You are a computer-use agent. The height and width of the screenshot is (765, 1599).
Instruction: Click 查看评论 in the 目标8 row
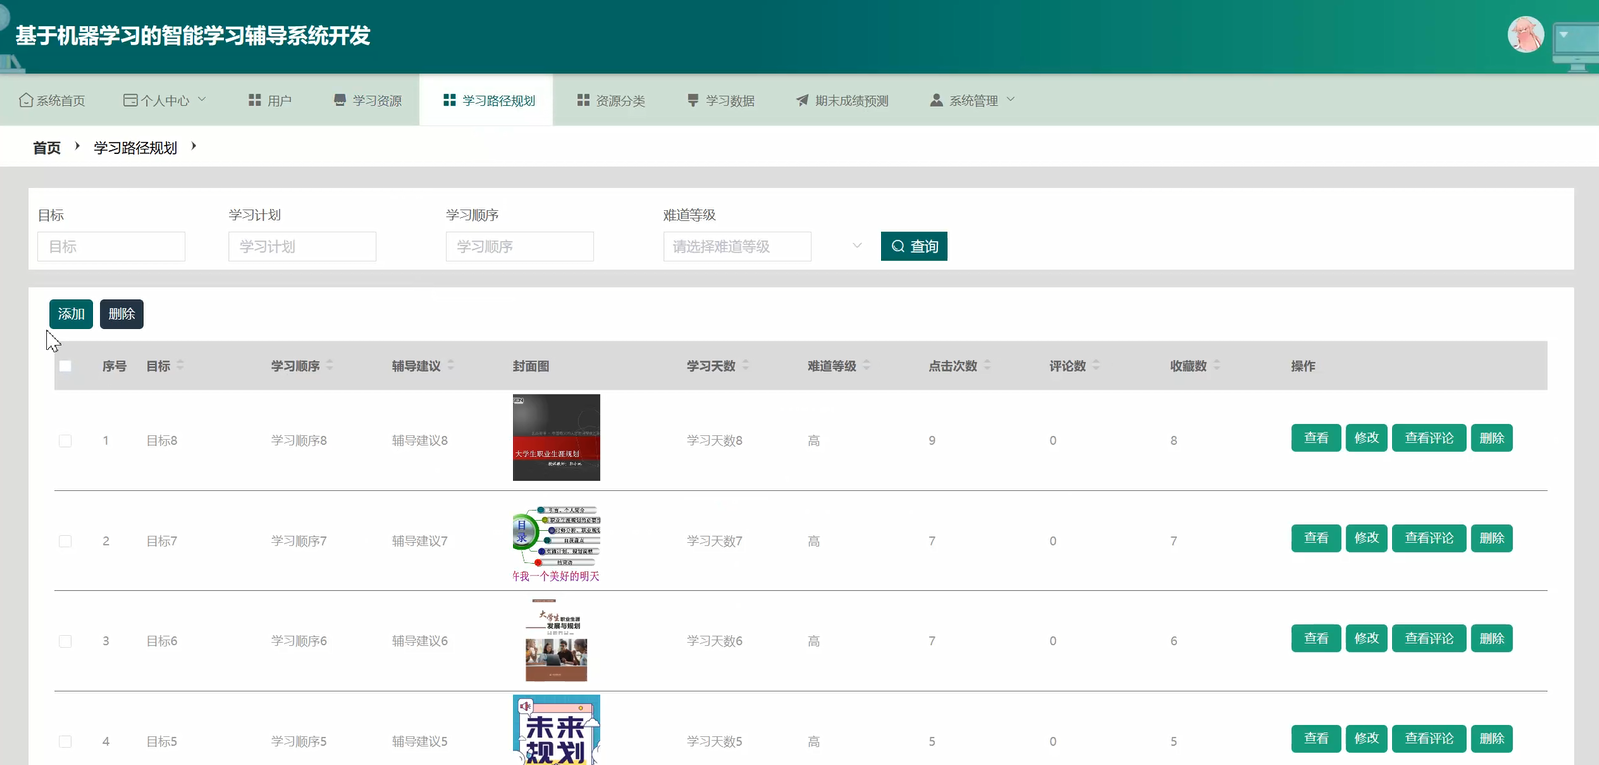coord(1429,438)
